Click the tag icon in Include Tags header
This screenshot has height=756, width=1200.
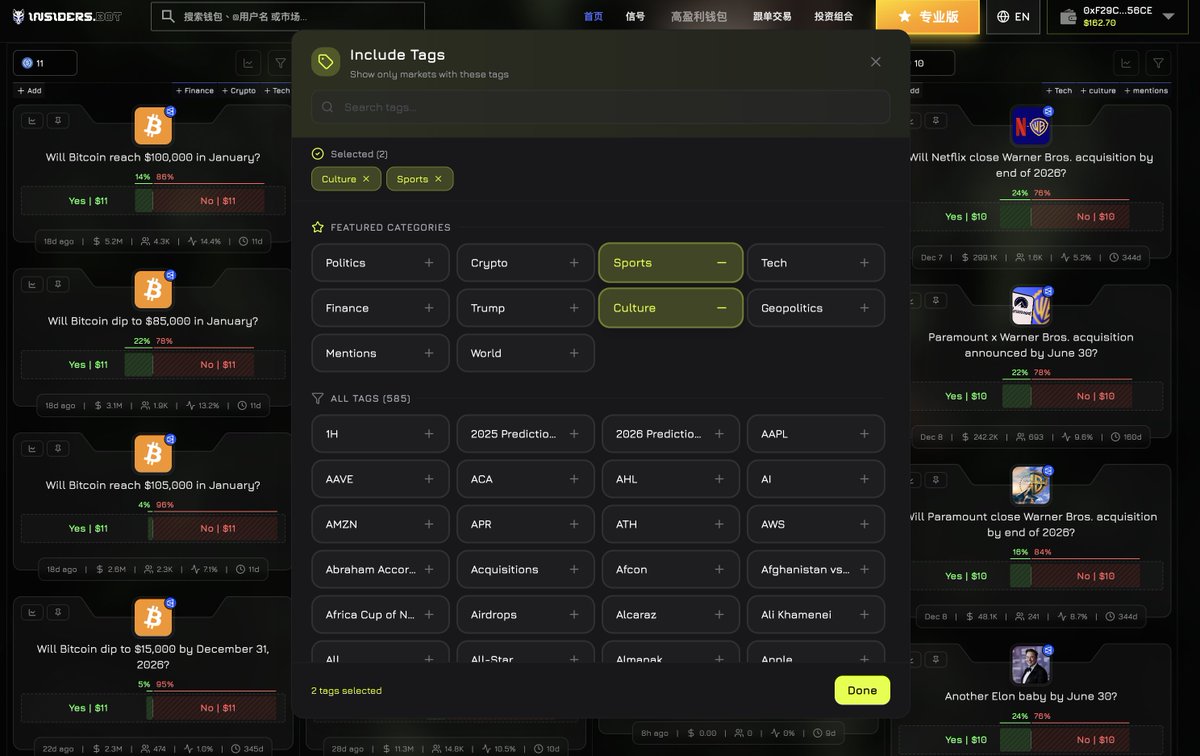point(326,62)
